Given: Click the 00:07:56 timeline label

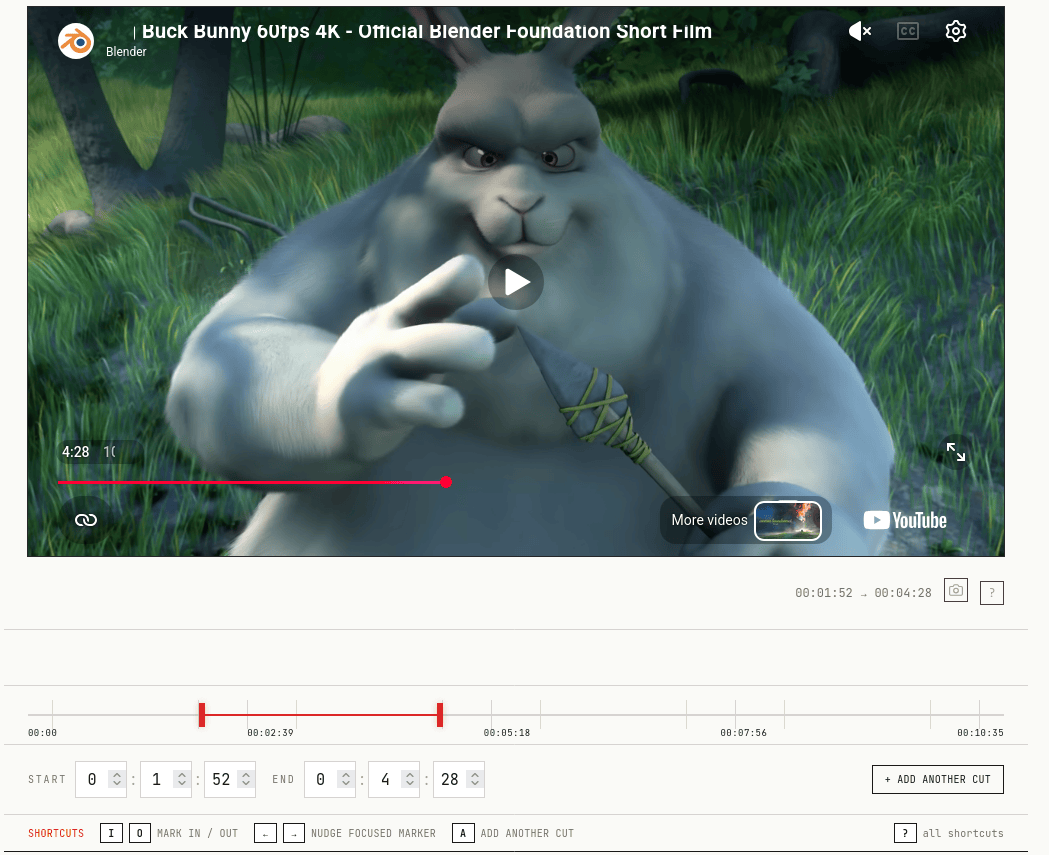Looking at the screenshot, I should pyautogui.click(x=743, y=733).
